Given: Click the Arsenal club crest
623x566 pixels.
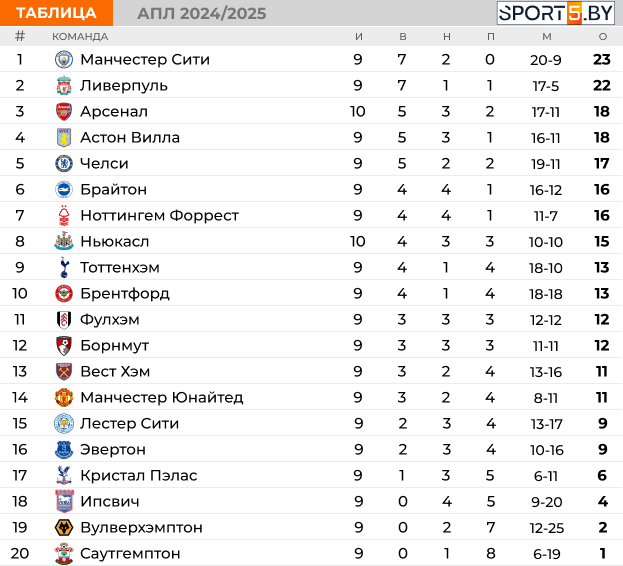Looking at the screenshot, I should (x=64, y=111).
